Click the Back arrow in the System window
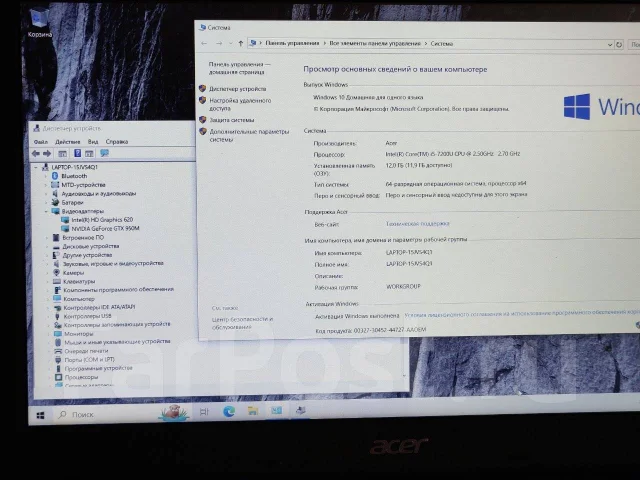The image size is (640, 480). pyautogui.click(x=204, y=43)
